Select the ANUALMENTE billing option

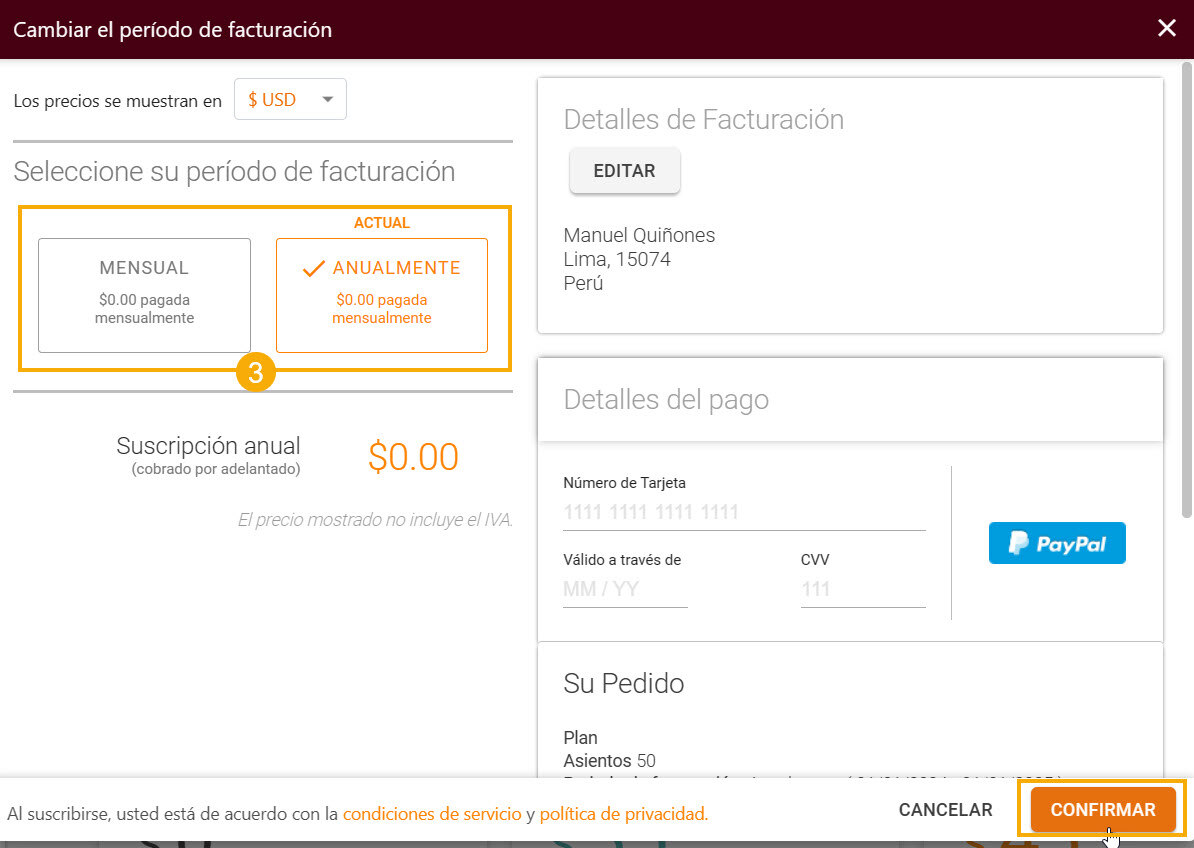tap(382, 293)
